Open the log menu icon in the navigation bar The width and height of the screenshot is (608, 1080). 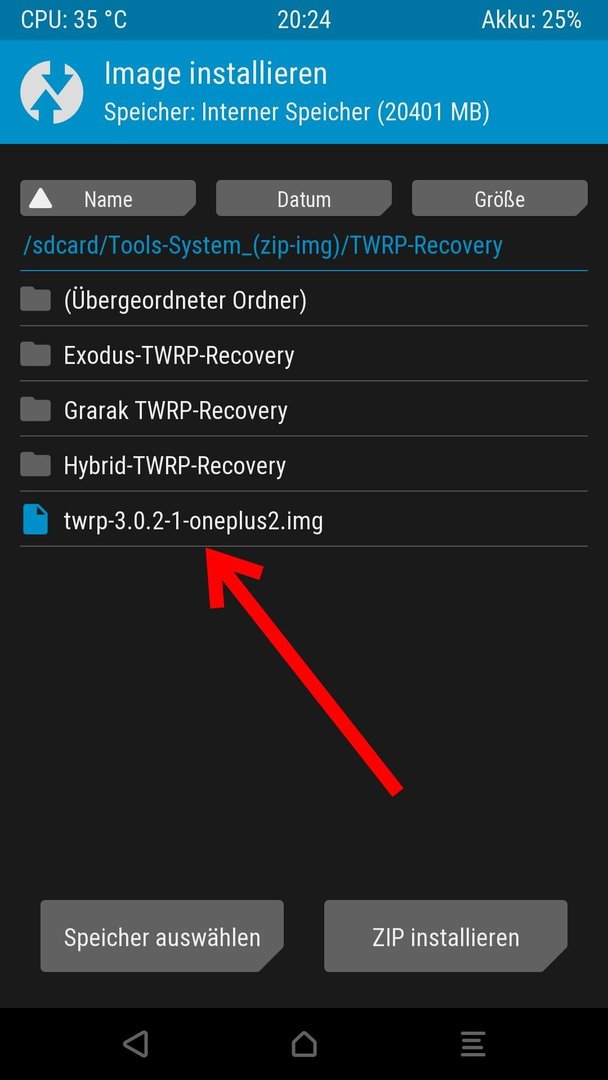pyautogui.click(x=472, y=1044)
